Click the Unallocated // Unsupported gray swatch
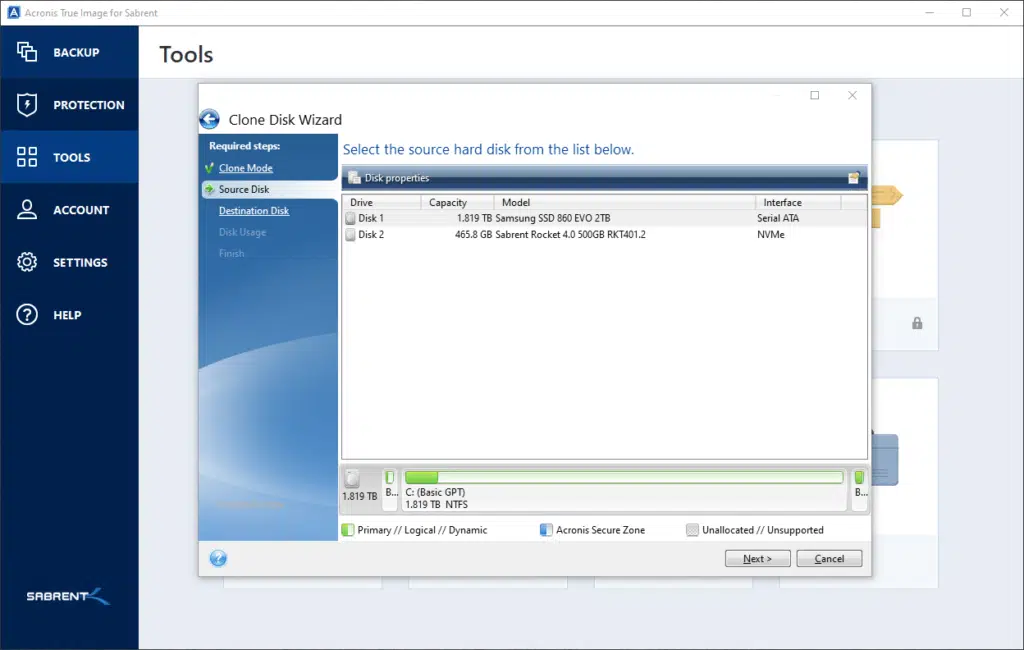The height and width of the screenshot is (650, 1024). click(x=692, y=530)
